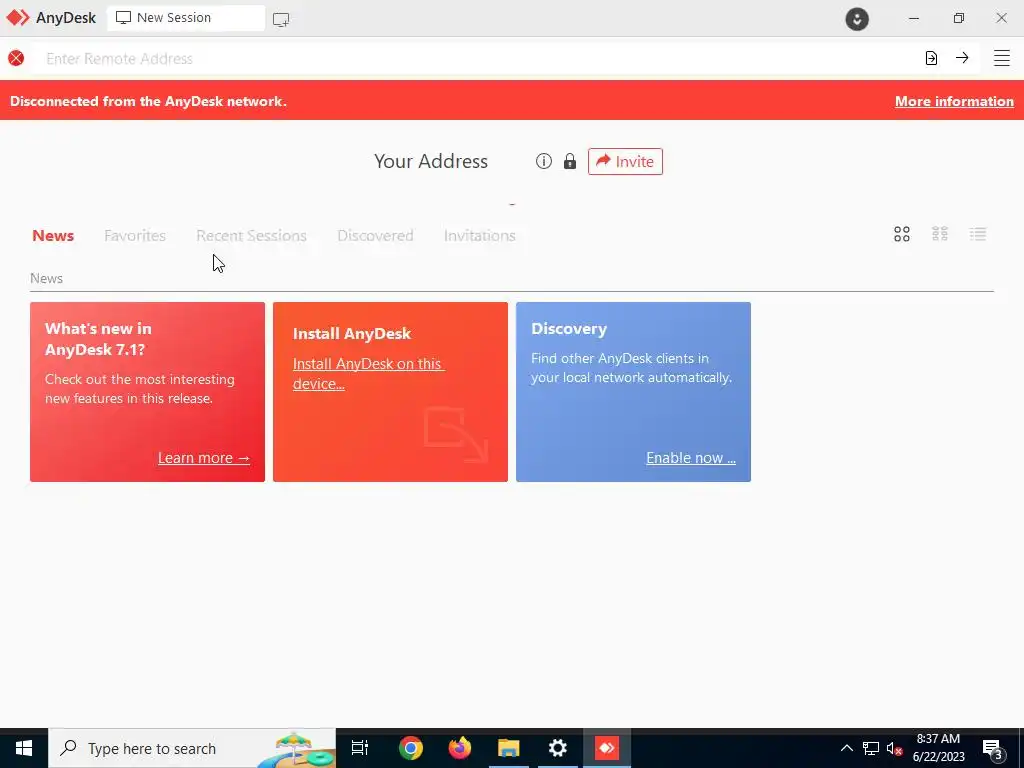Switch to the Discovered tab

click(375, 236)
